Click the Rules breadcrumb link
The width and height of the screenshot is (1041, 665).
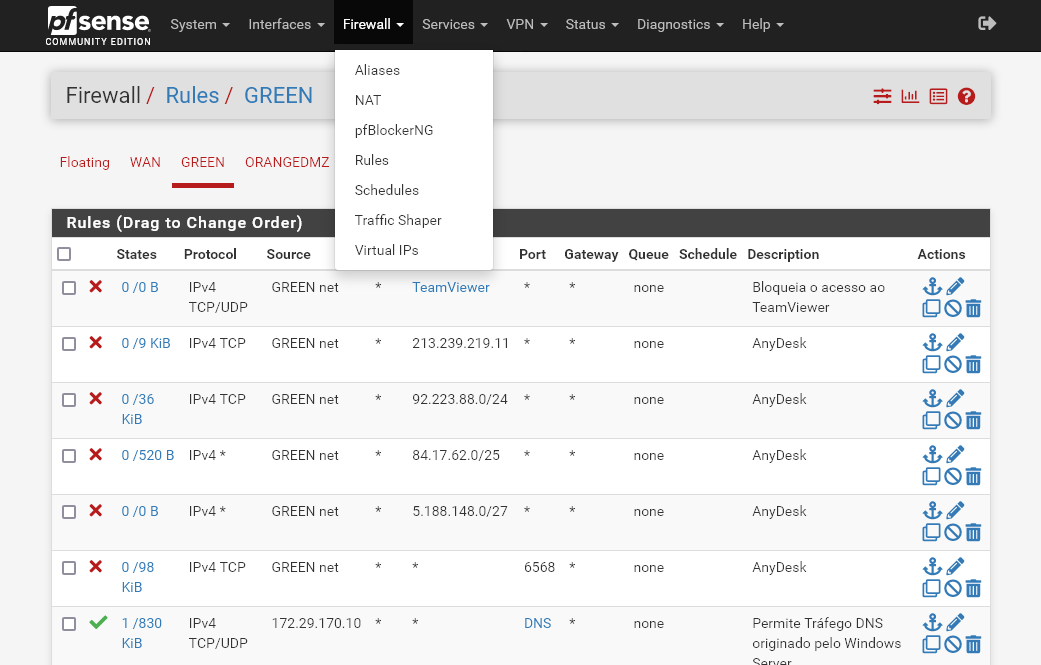pos(194,95)
